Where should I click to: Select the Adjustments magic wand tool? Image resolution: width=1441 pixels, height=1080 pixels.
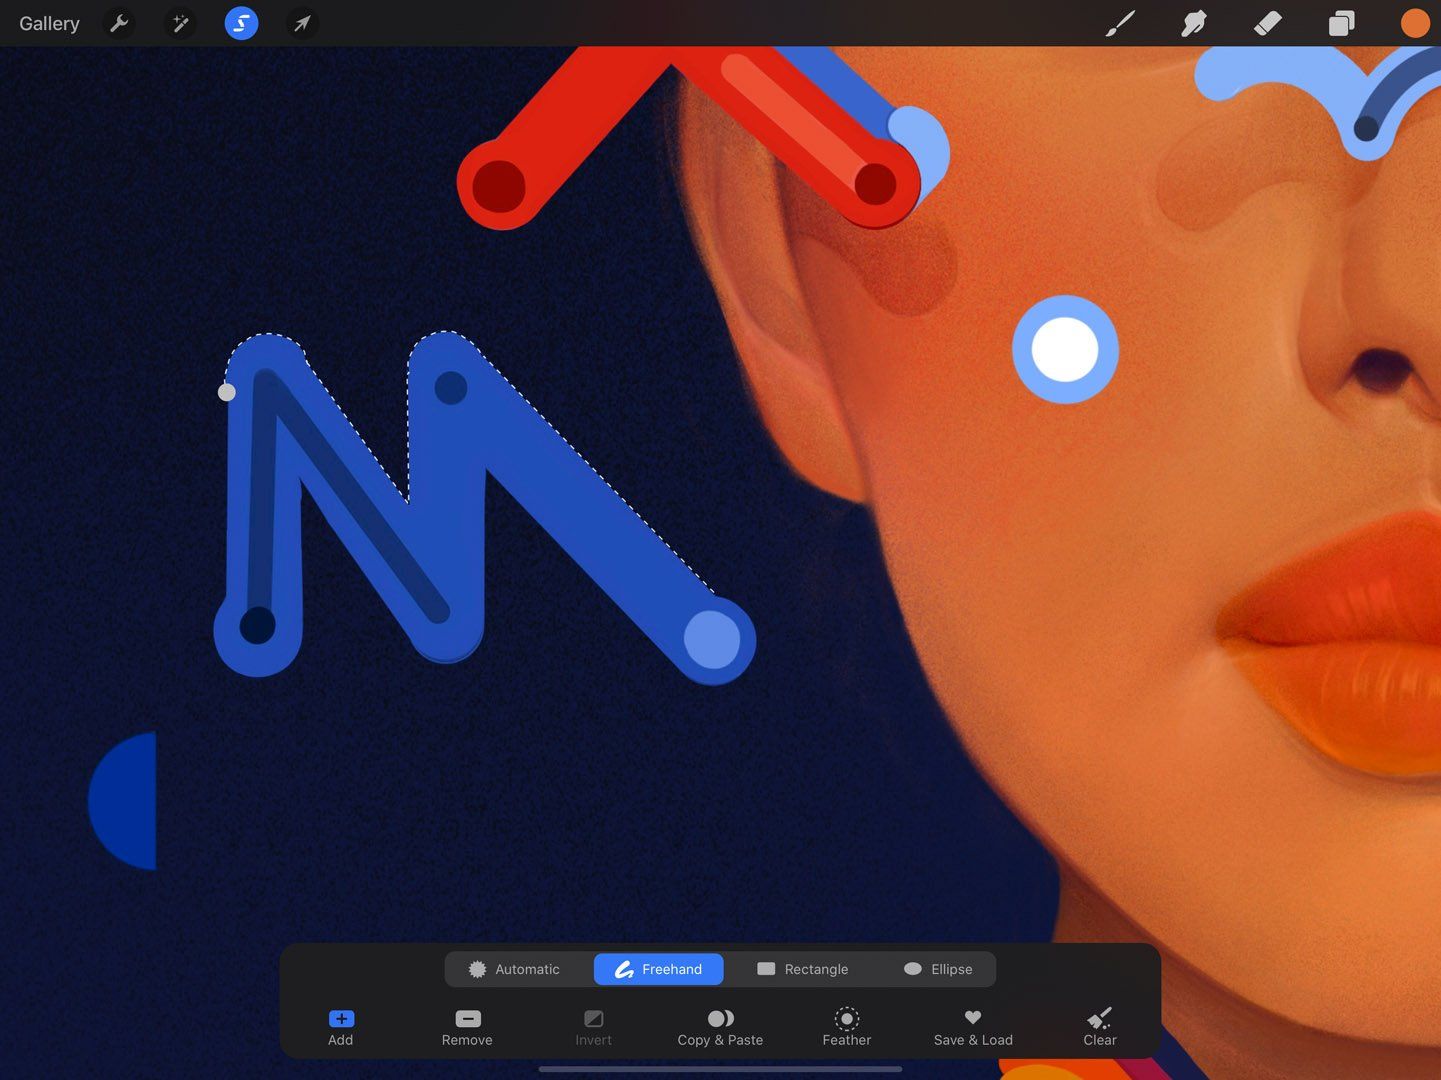(180, 22)
